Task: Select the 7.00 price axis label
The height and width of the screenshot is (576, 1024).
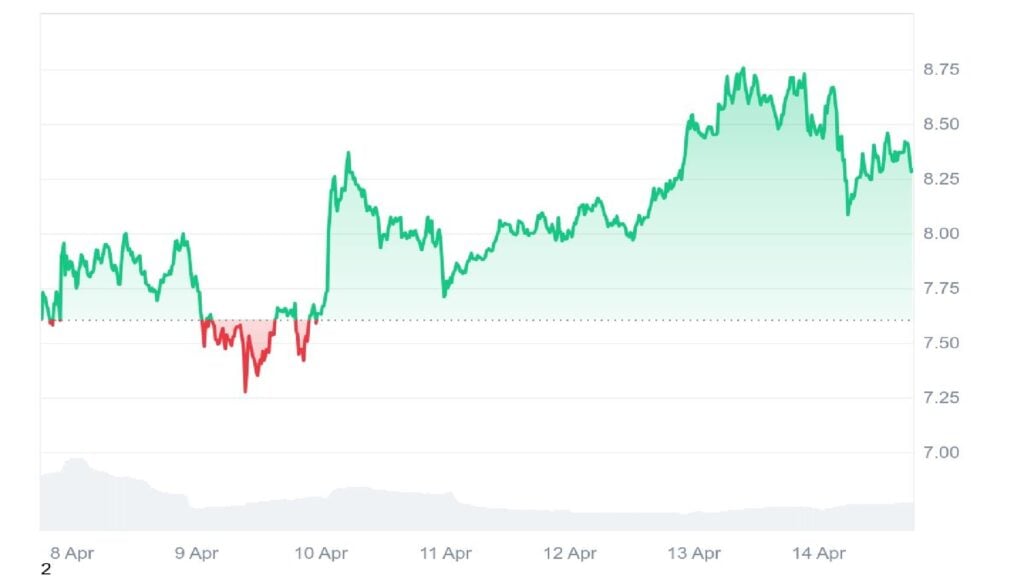Action: pyautogui.click(x=941, y=453)
